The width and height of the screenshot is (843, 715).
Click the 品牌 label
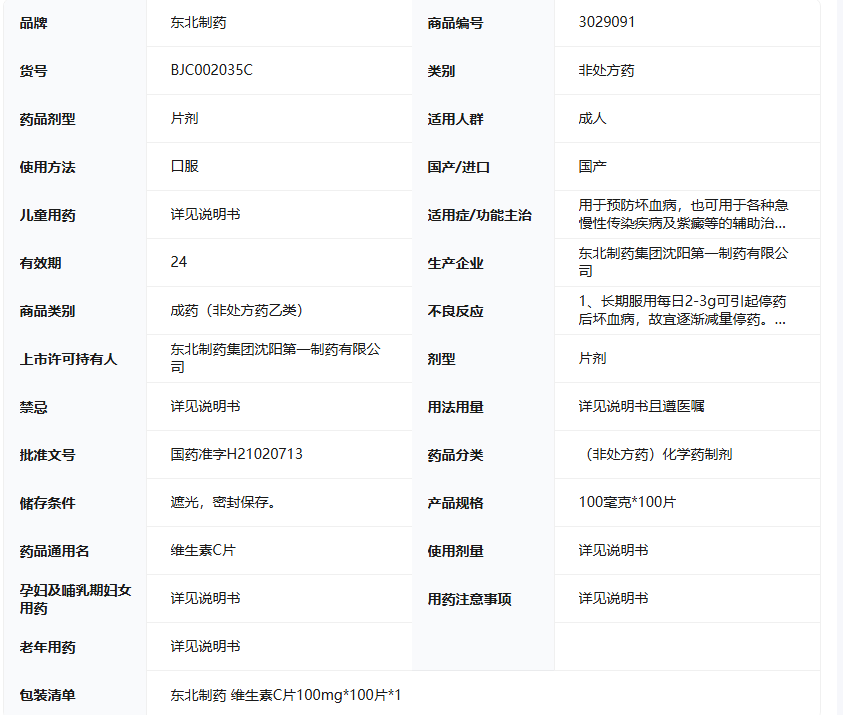tap(33, 23)
